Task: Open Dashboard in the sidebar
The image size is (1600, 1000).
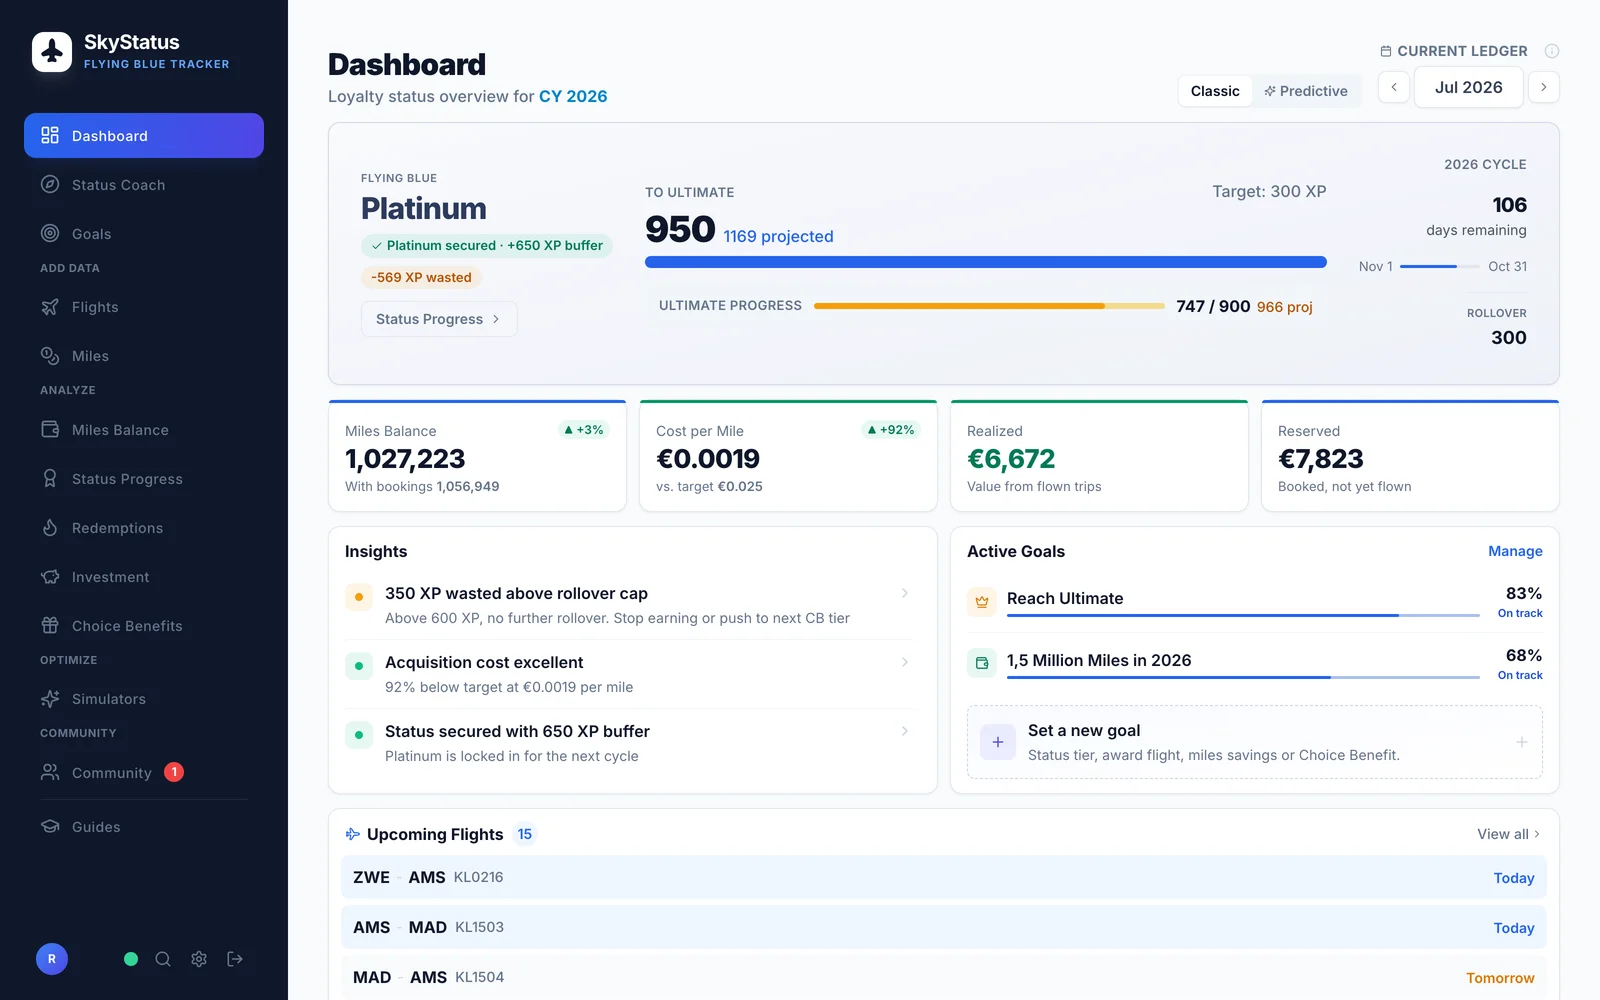Action: pyautogui.click(x=144, y=135)
